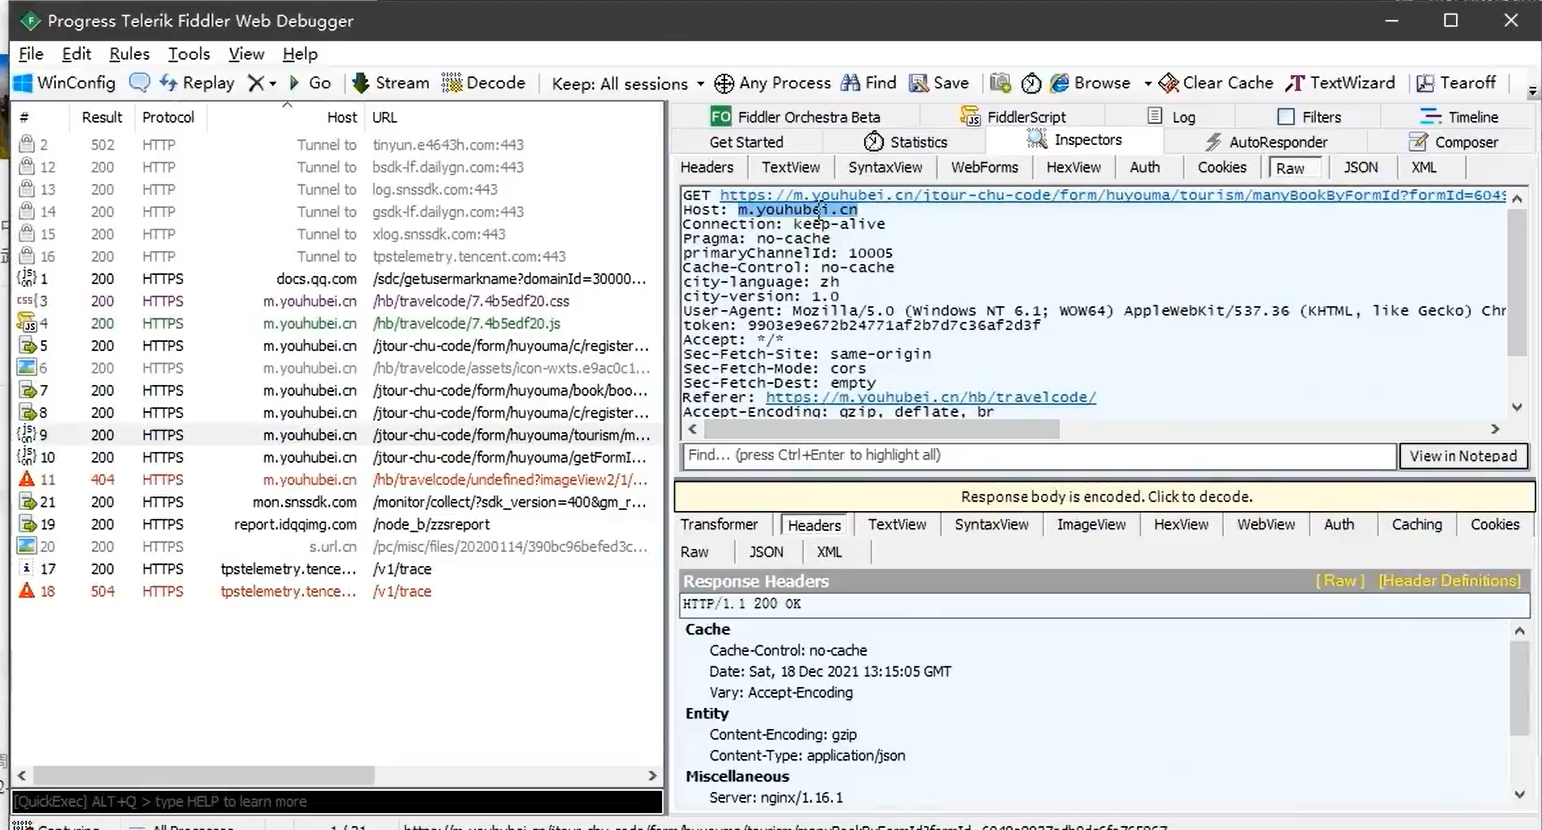The image size is (1542, 830).
Task: Click raw request vertical scrollbar thumb
Action: pyautogui.click(x=1517, y=282)
